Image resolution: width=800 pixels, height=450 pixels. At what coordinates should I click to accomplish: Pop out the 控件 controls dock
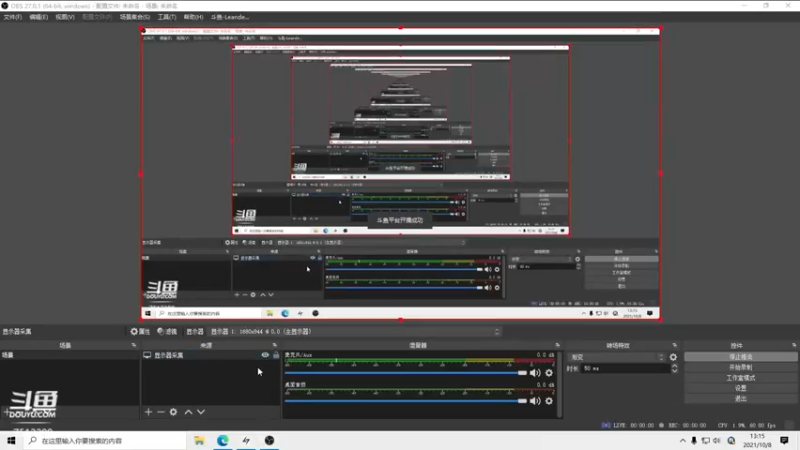[794, 345]
